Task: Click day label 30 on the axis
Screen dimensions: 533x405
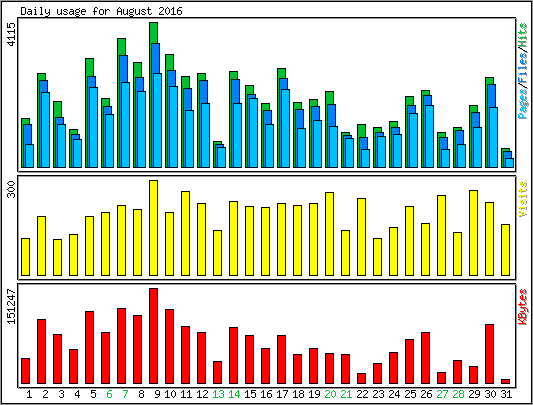Action: 490,394
